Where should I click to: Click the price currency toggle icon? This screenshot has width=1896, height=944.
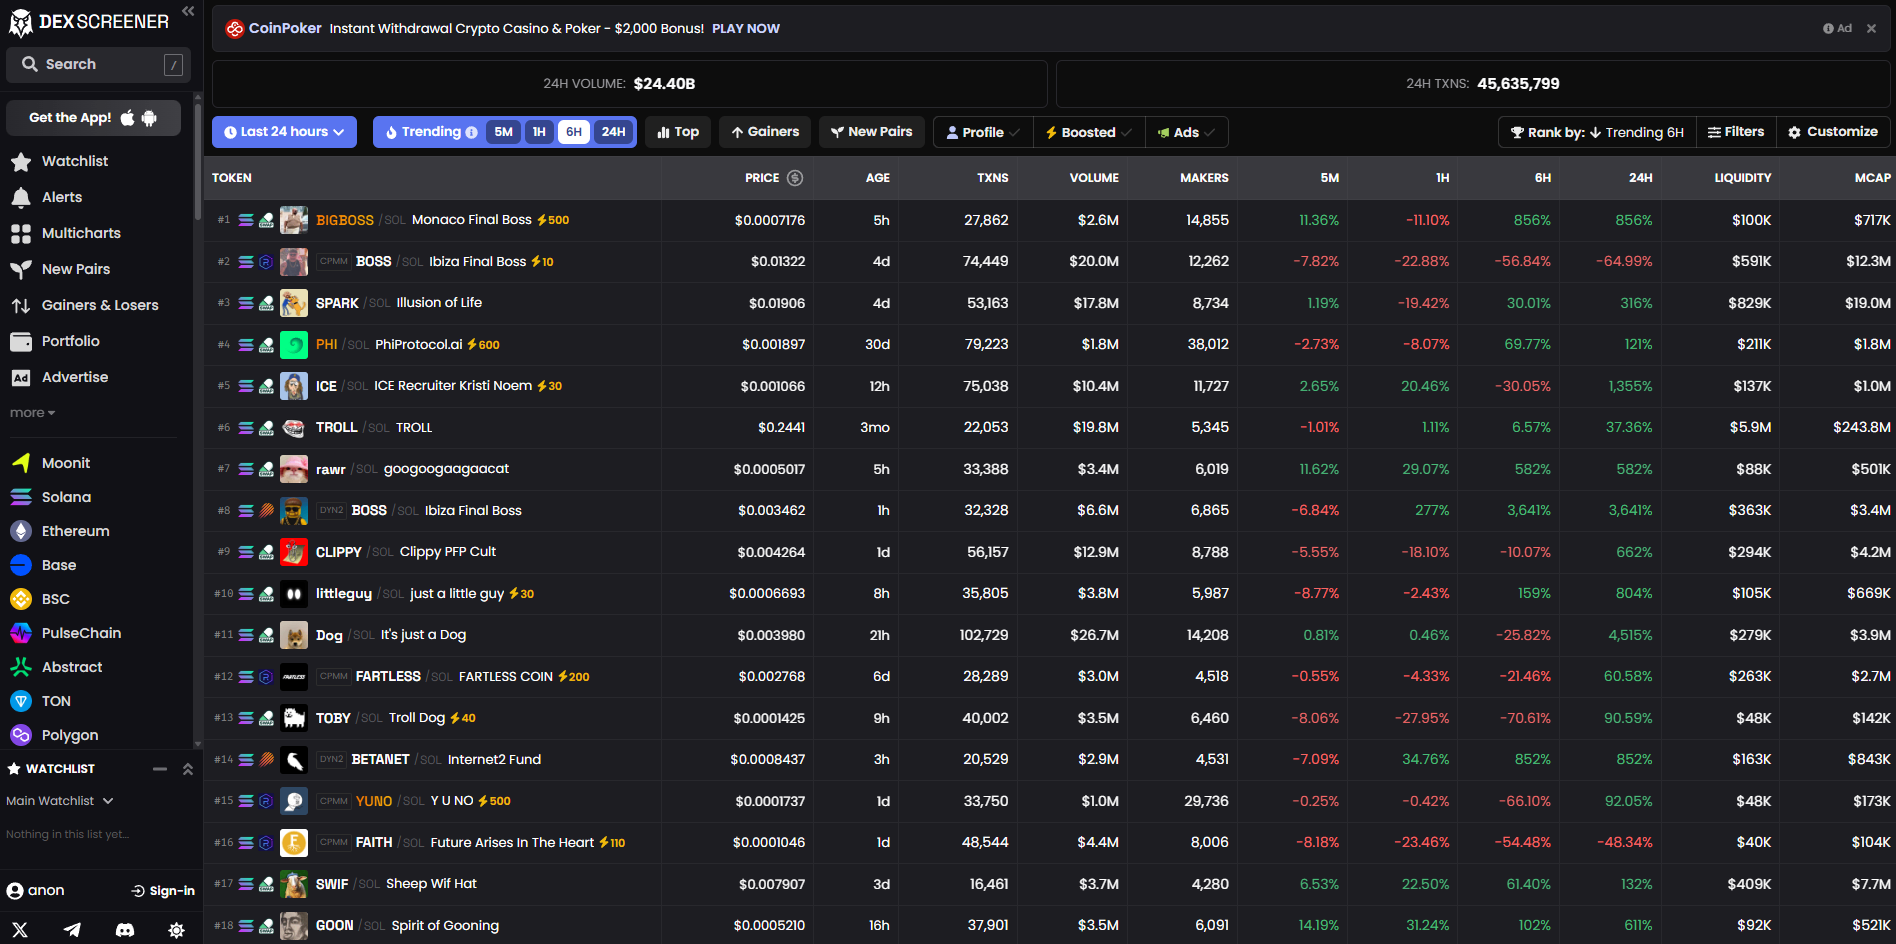tap(795, 178)
